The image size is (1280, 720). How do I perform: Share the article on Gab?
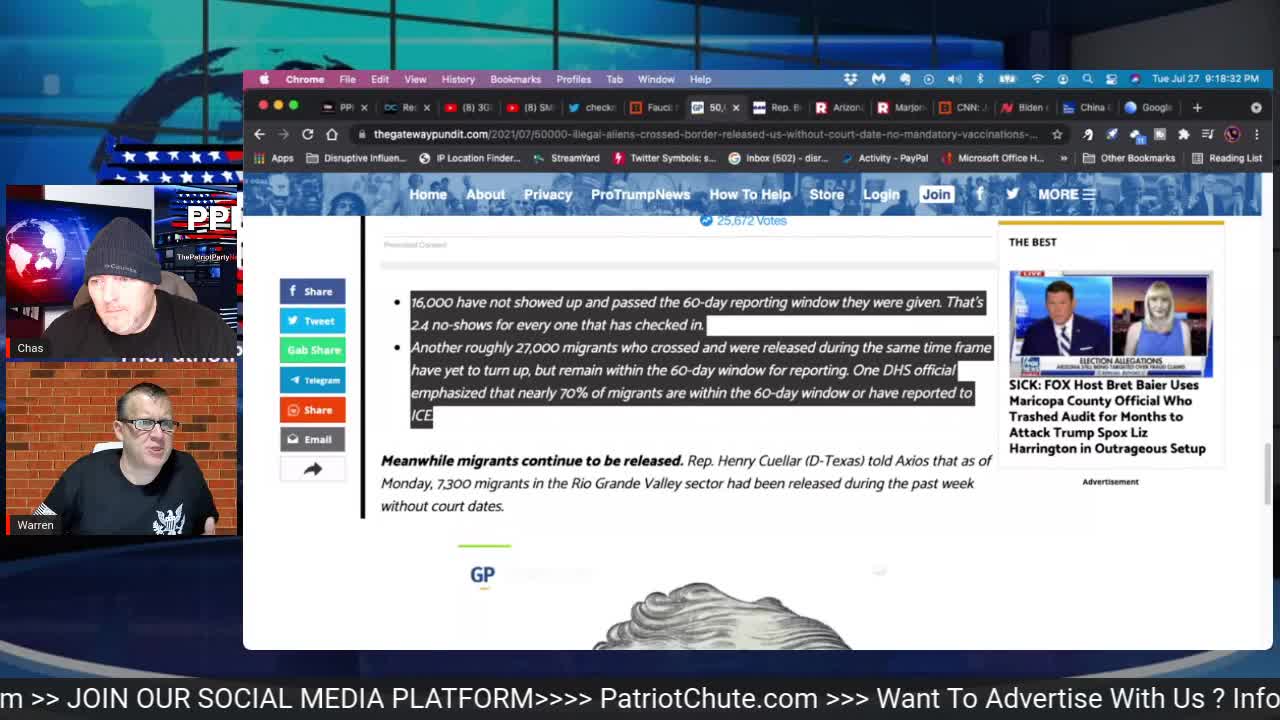[x=312, y=350]
